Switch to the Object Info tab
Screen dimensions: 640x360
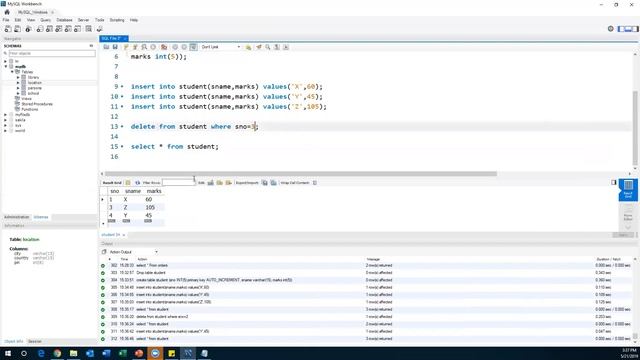[13, 341]
